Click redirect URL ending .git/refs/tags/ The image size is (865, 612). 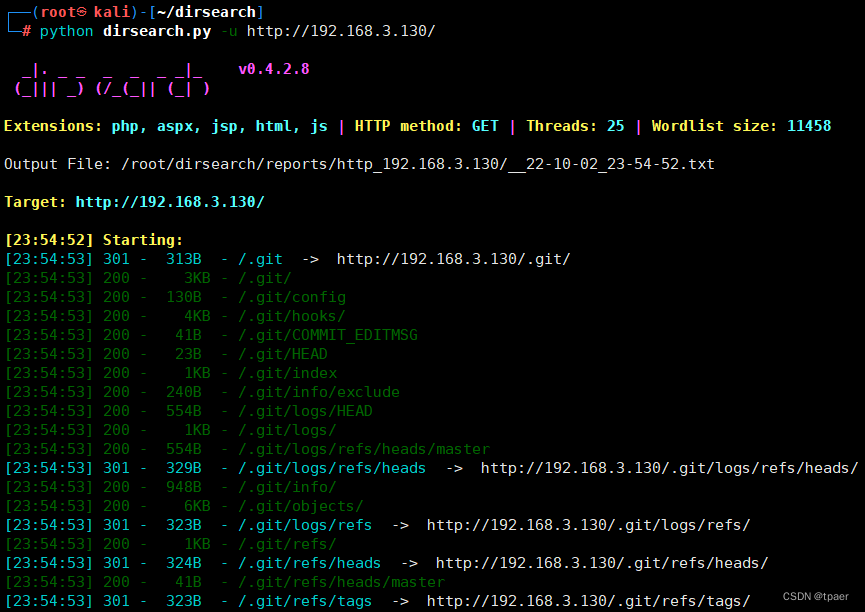[588, 601]
